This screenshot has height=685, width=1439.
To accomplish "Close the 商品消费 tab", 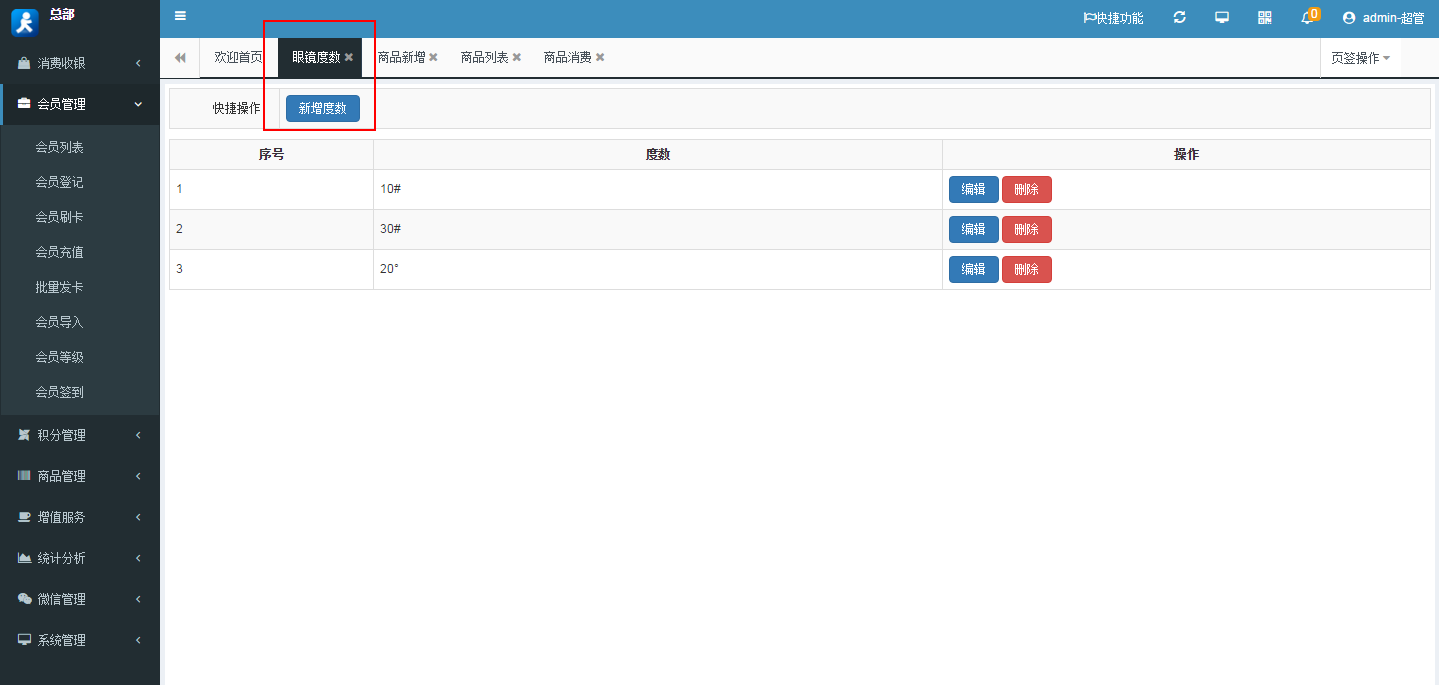I will click(600, 58).
